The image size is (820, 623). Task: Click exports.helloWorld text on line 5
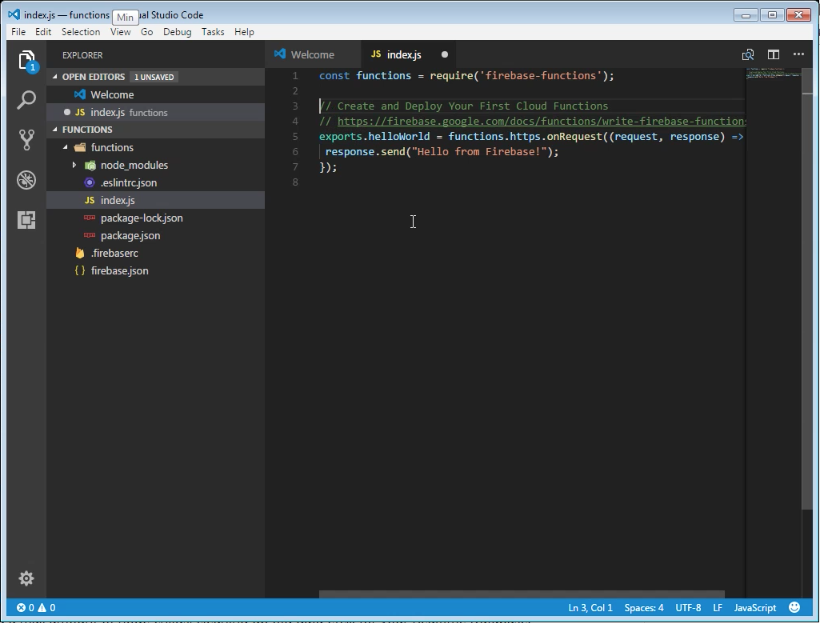pos(374,137)
